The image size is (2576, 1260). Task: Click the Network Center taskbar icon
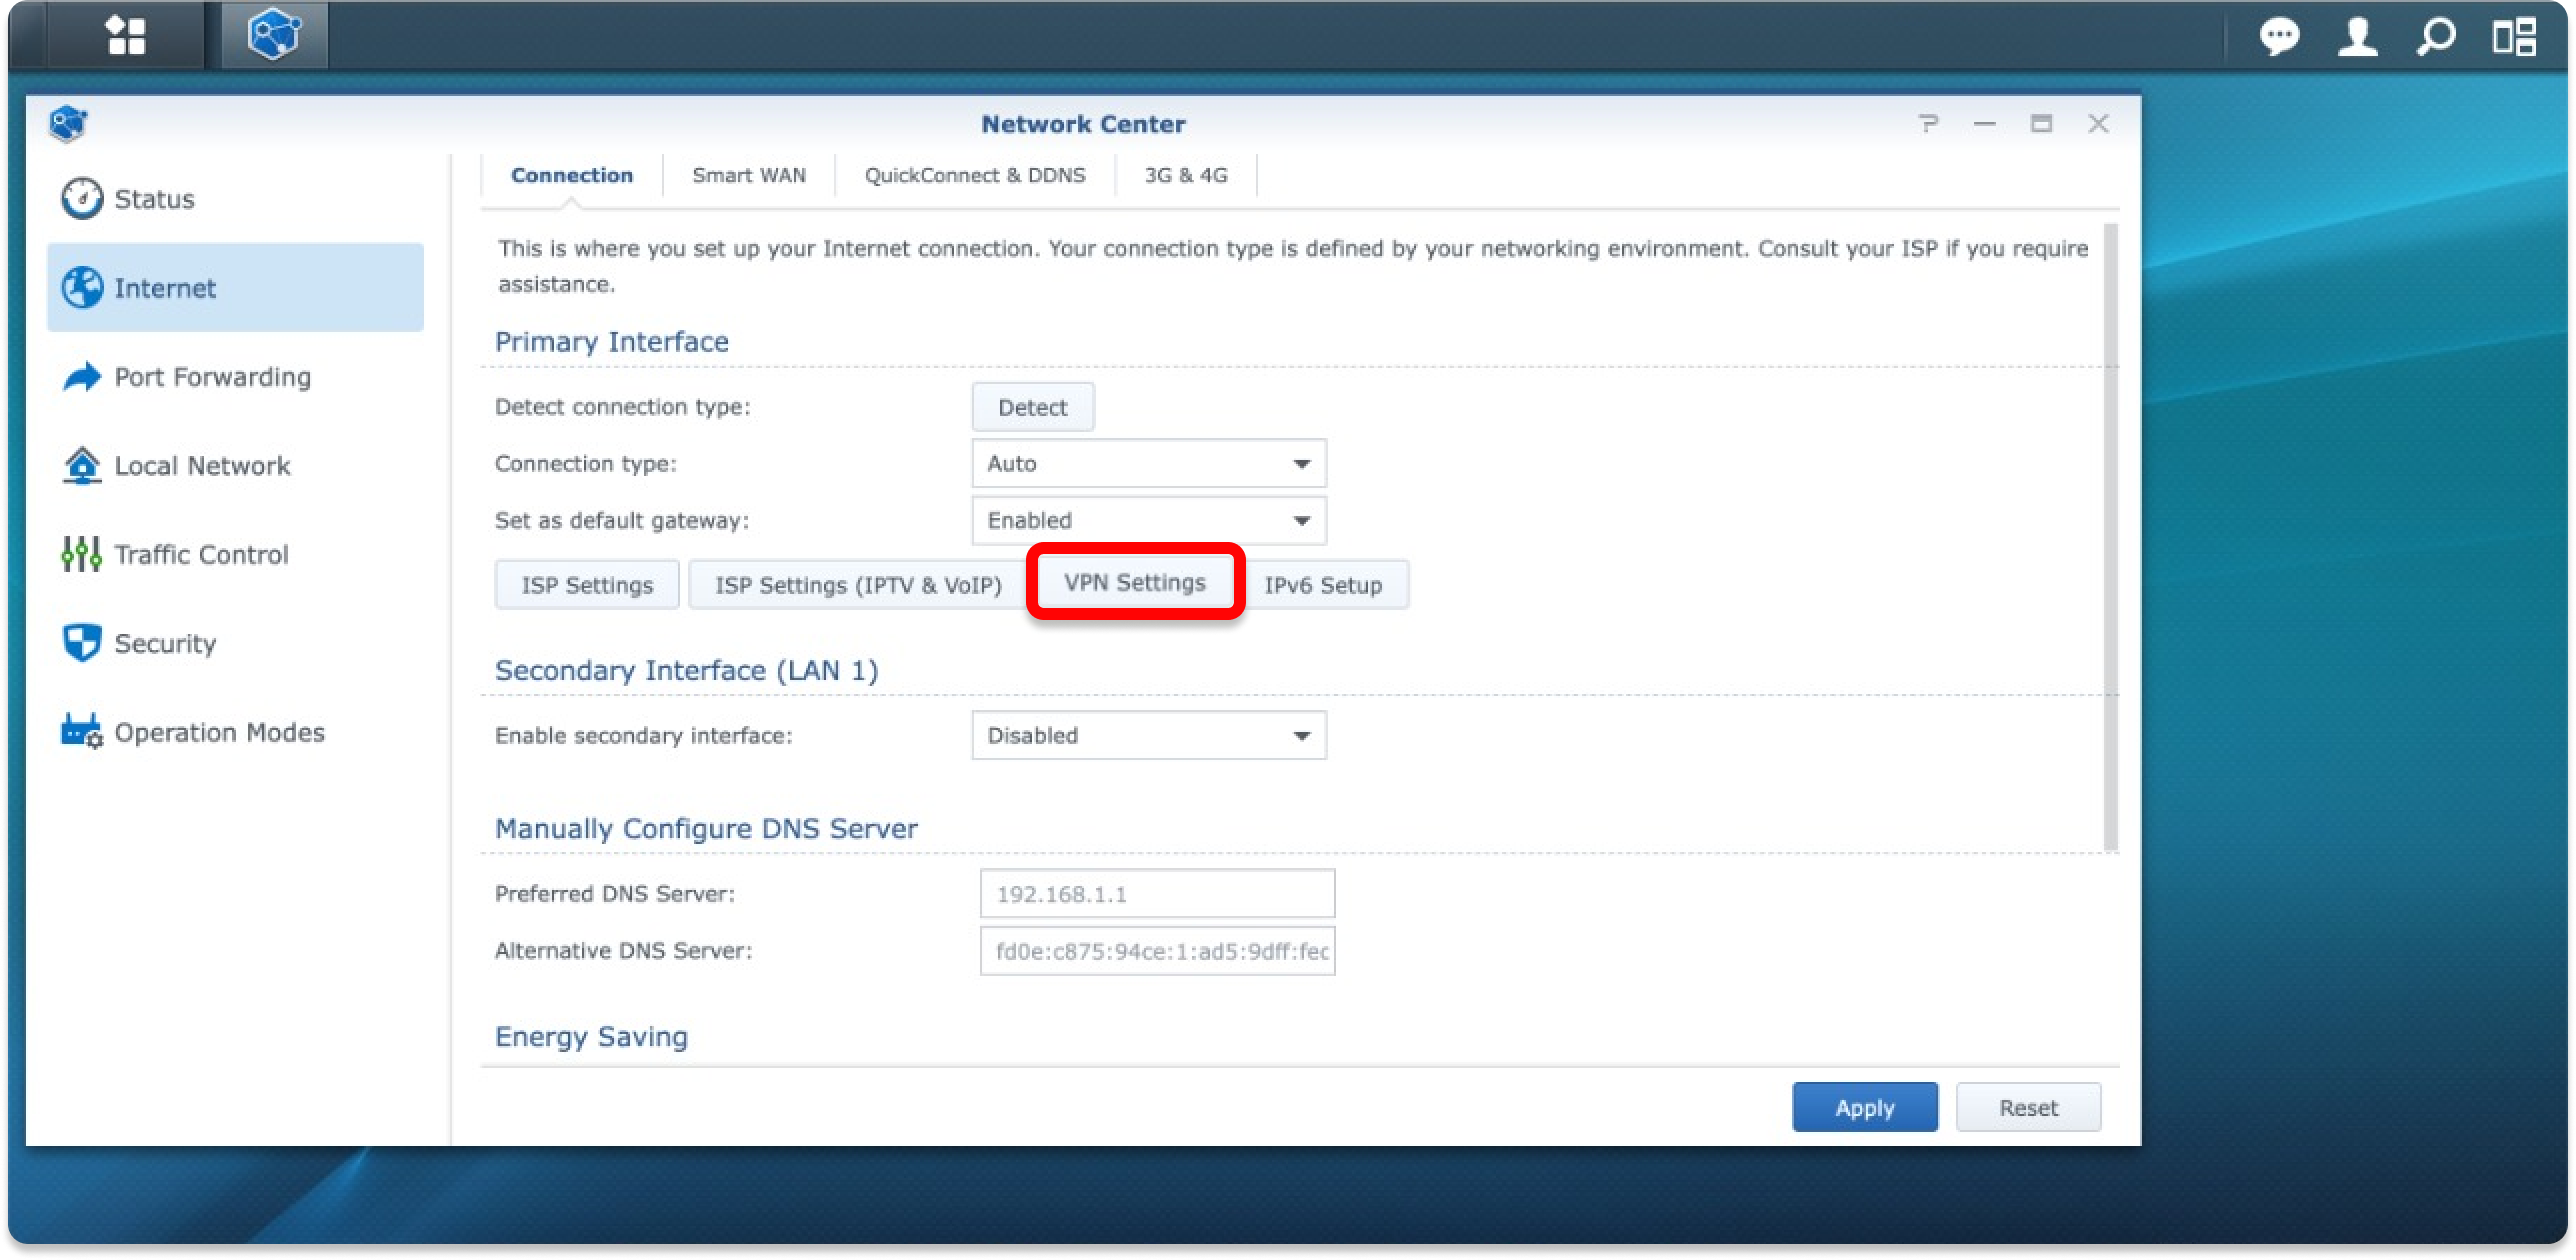[273, 36]
